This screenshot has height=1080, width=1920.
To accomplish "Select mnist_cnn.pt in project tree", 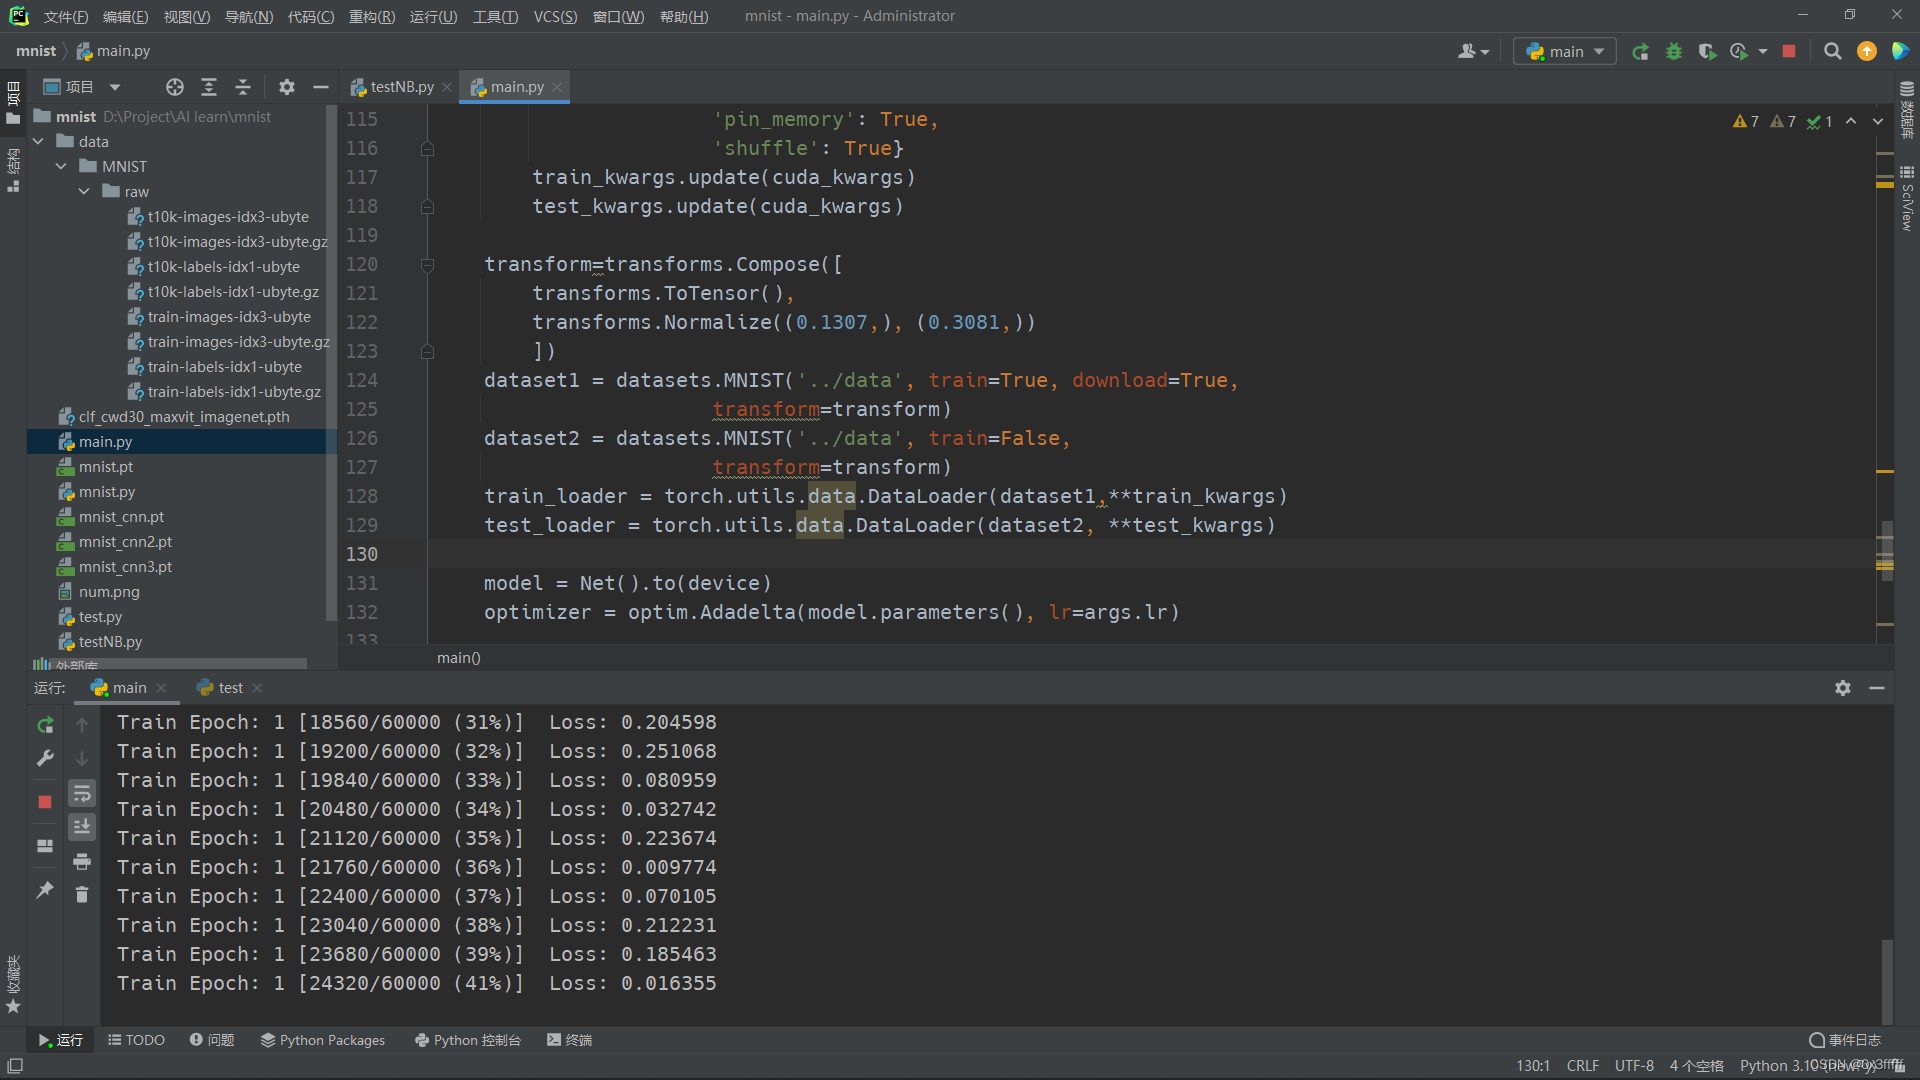I will [121, 517].
